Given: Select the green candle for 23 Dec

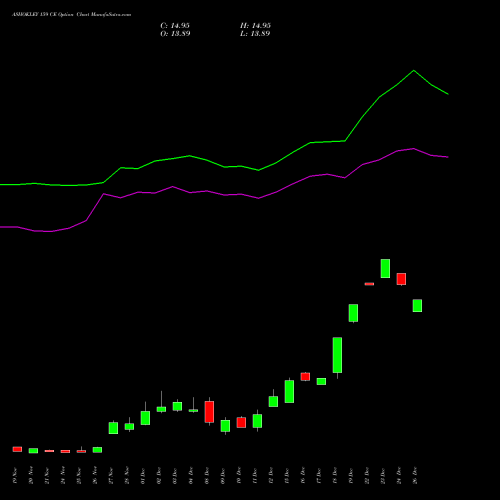Looking at the screenshot, I should click(385, 268).
